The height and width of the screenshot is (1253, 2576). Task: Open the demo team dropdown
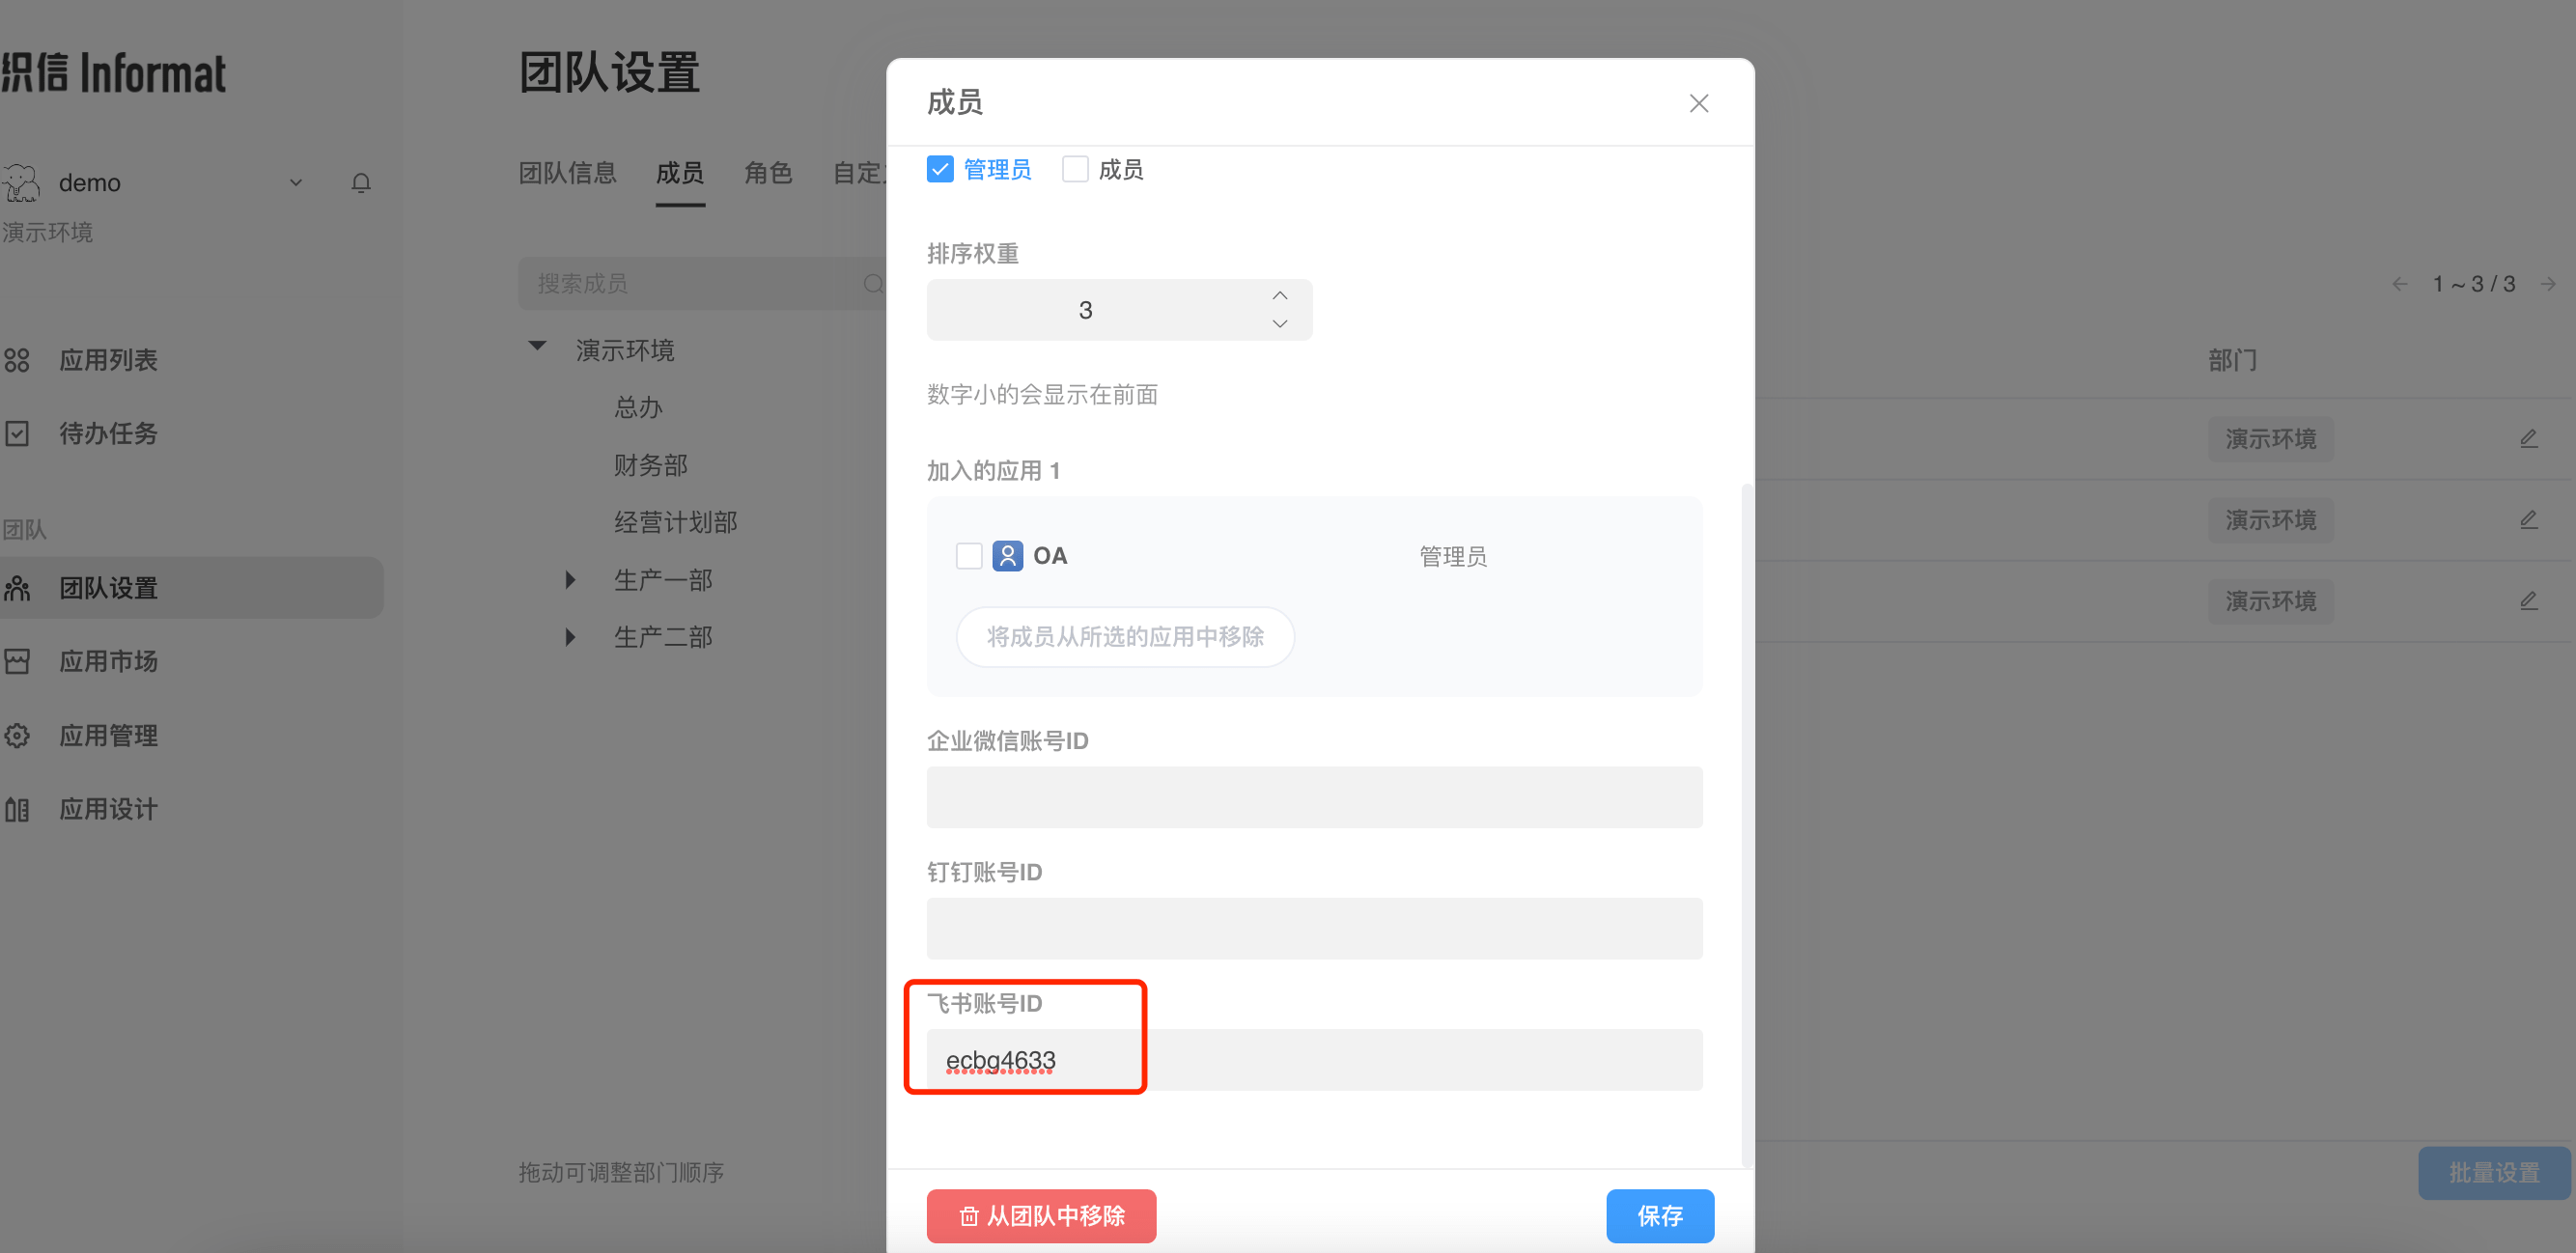[x=296, y=183]
